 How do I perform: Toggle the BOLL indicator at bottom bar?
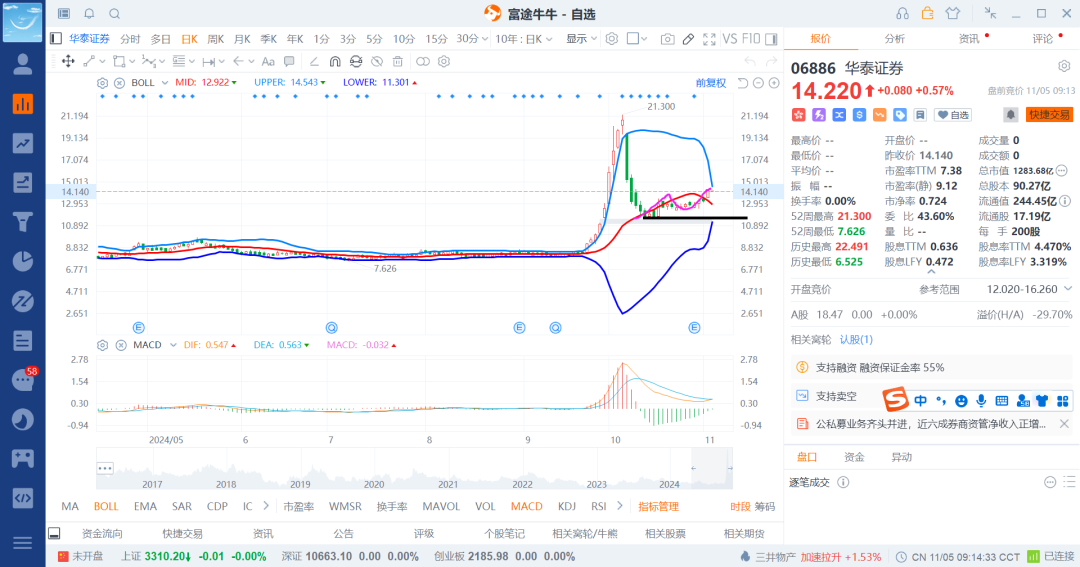106,506
